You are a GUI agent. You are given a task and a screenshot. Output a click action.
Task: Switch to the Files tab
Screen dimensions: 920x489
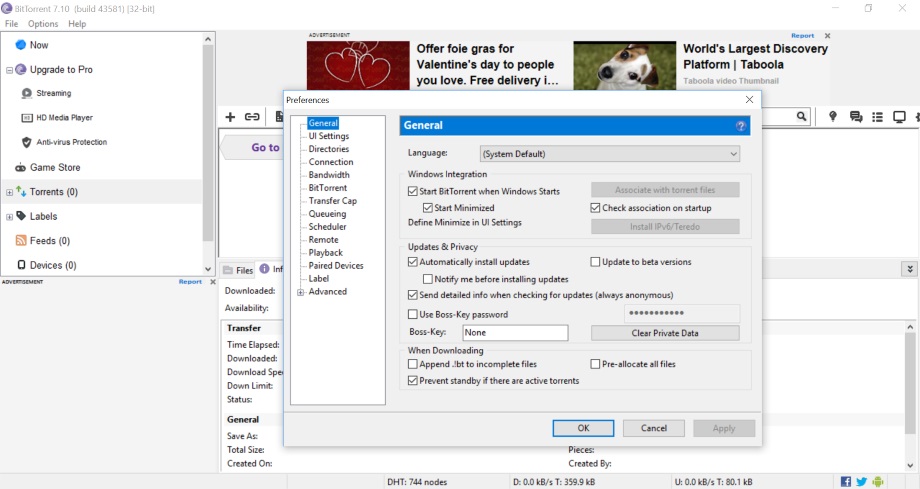[x=238, y=269]
